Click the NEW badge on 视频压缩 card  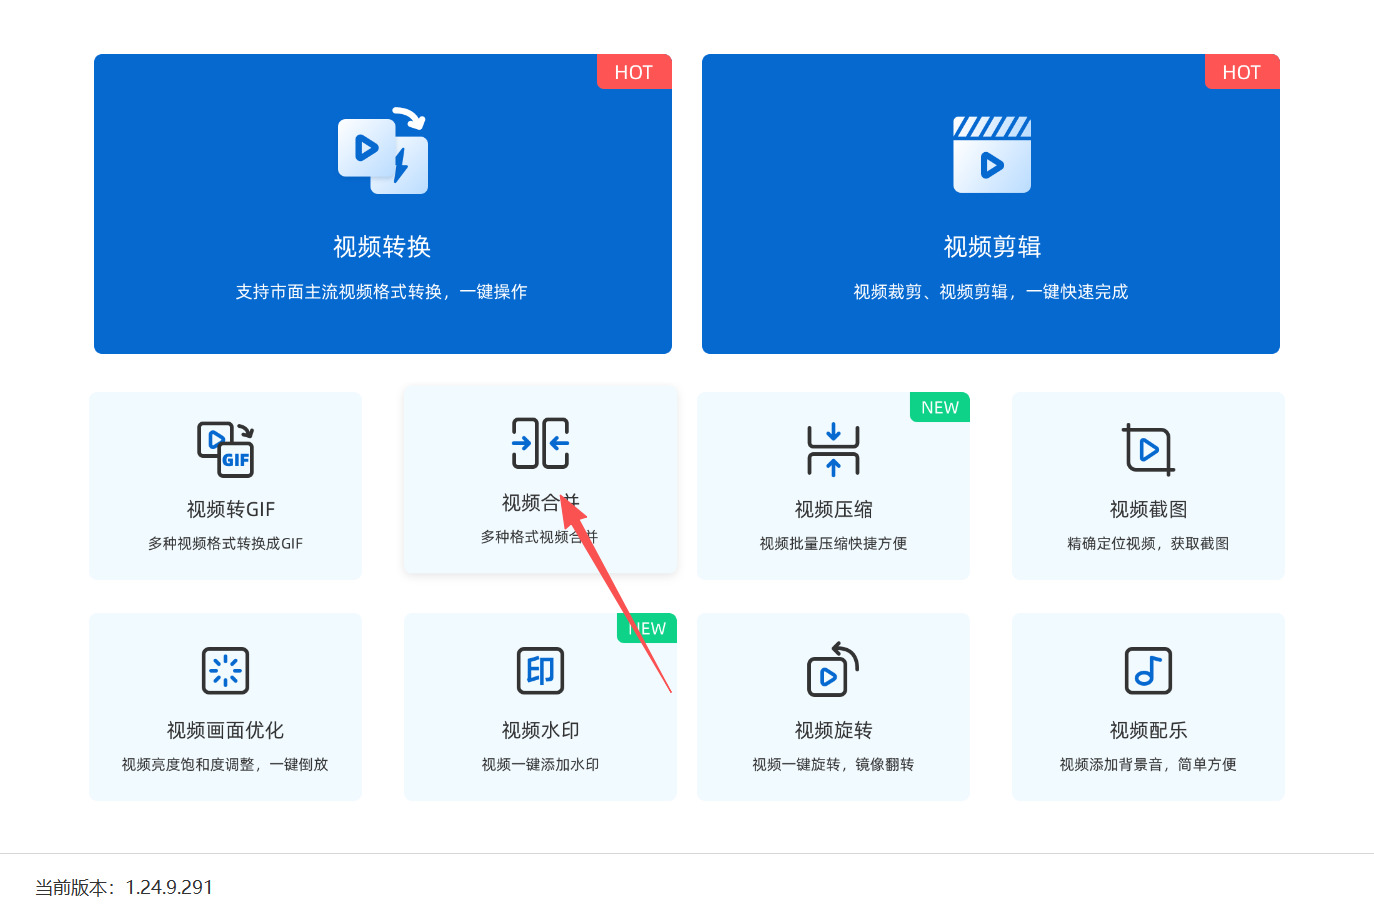(x=940, y=407)
